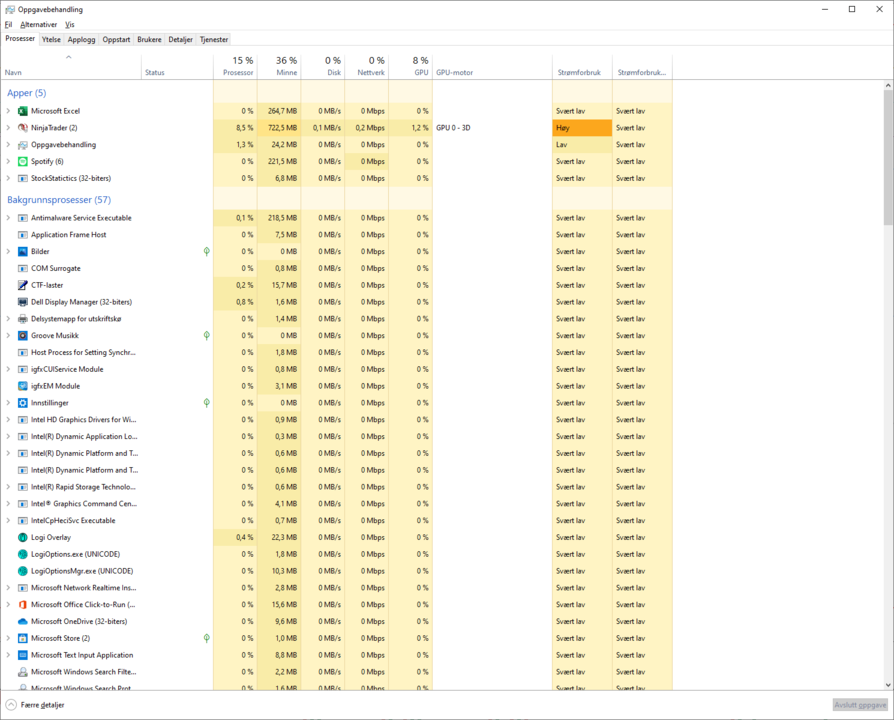
Task: Switch to the Ytelse tab
Action: click(x=51, y=40)
